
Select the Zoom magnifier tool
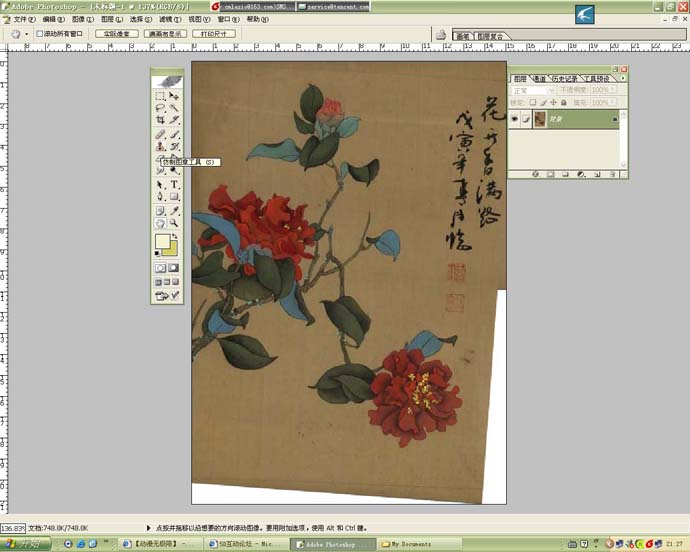tap(174, 223)
